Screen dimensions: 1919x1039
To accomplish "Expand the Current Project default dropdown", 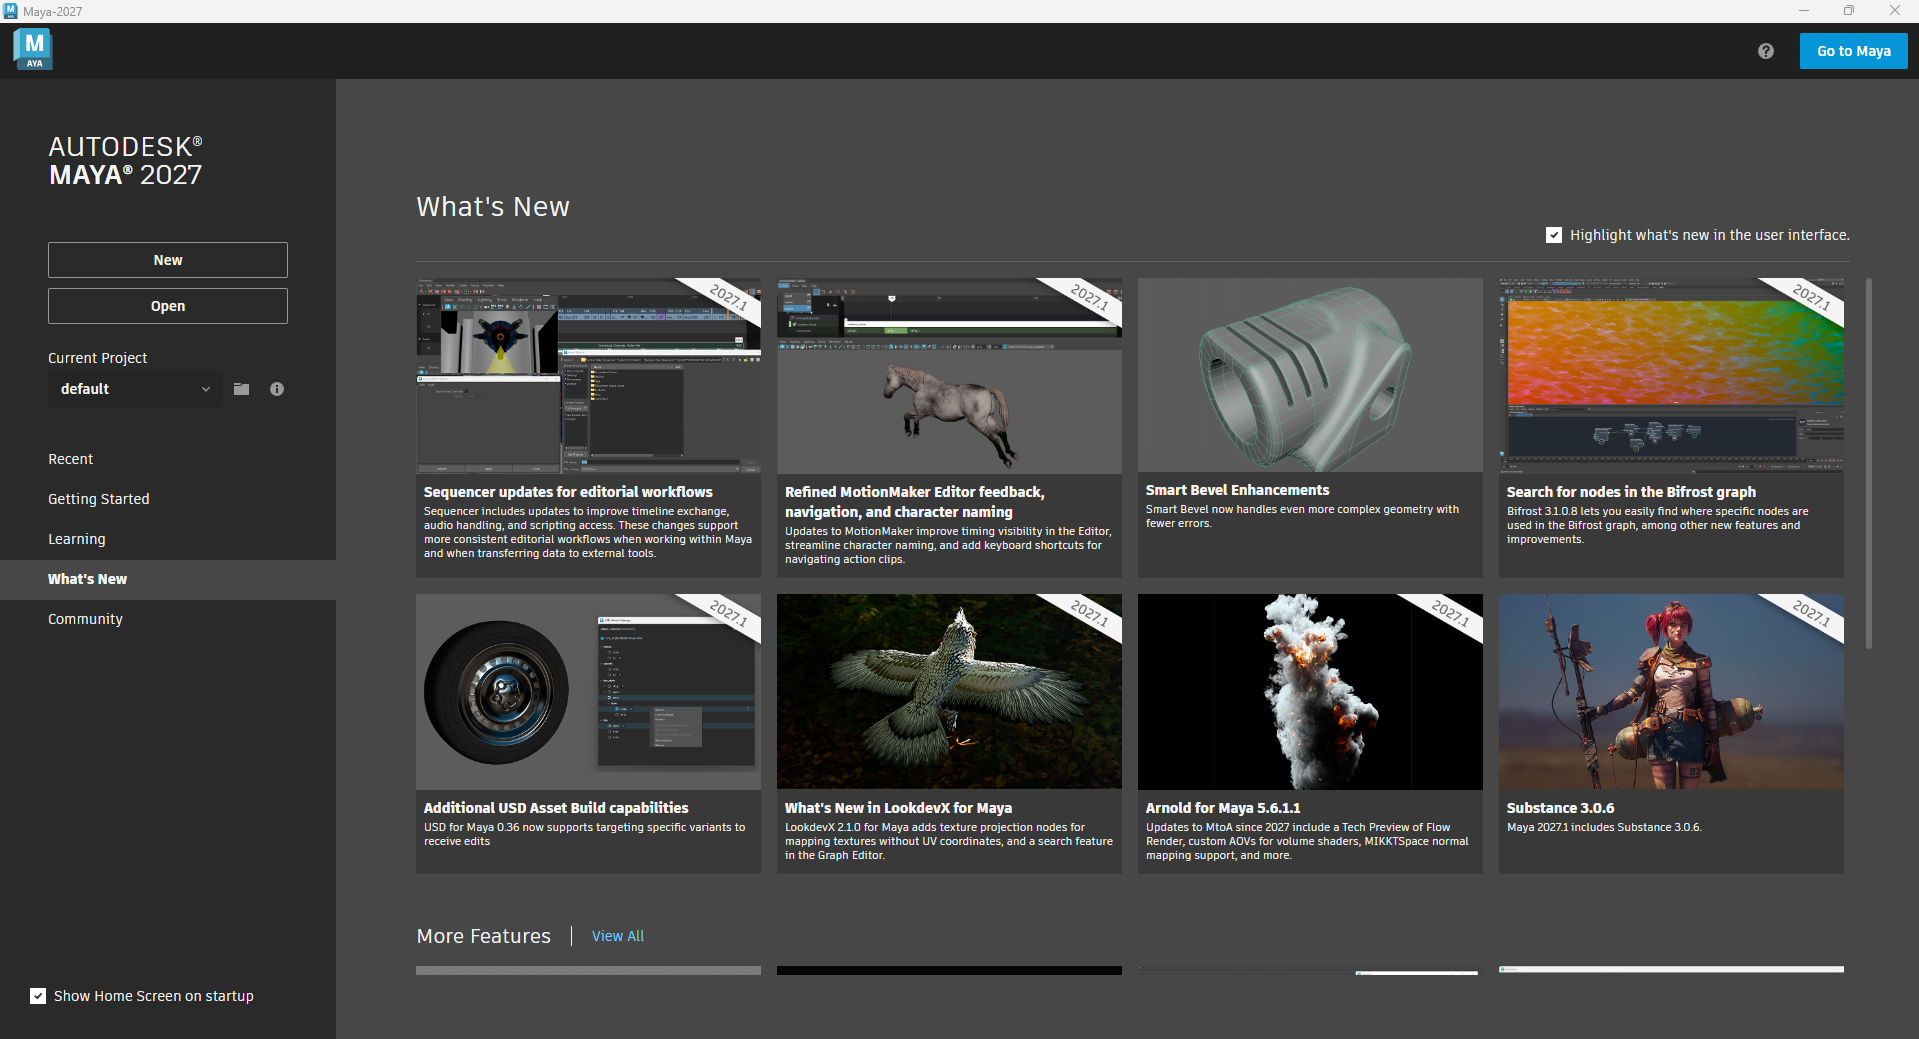I will (135, 389).
